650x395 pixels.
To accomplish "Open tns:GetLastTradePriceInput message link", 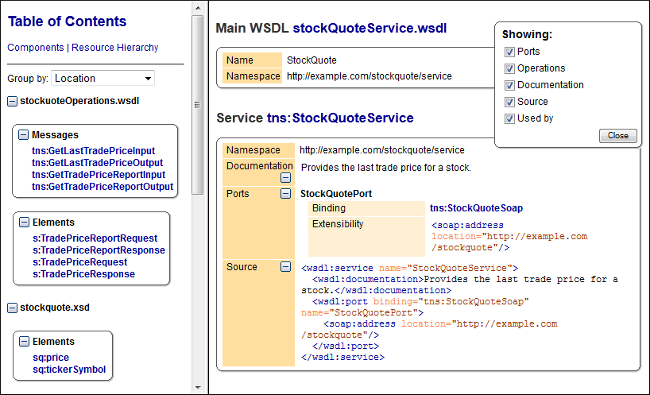I will [x=93, y=151].
